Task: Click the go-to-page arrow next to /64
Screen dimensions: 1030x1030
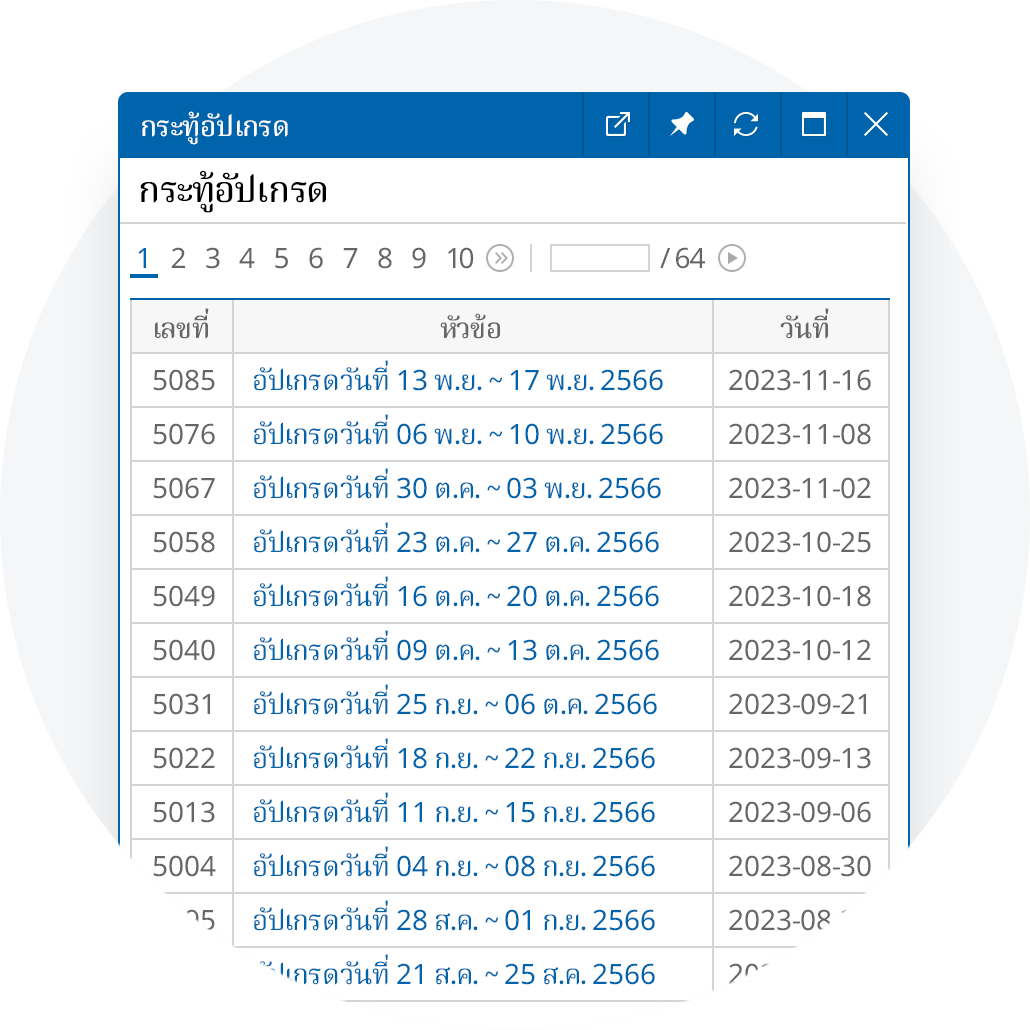Action: 732,258
